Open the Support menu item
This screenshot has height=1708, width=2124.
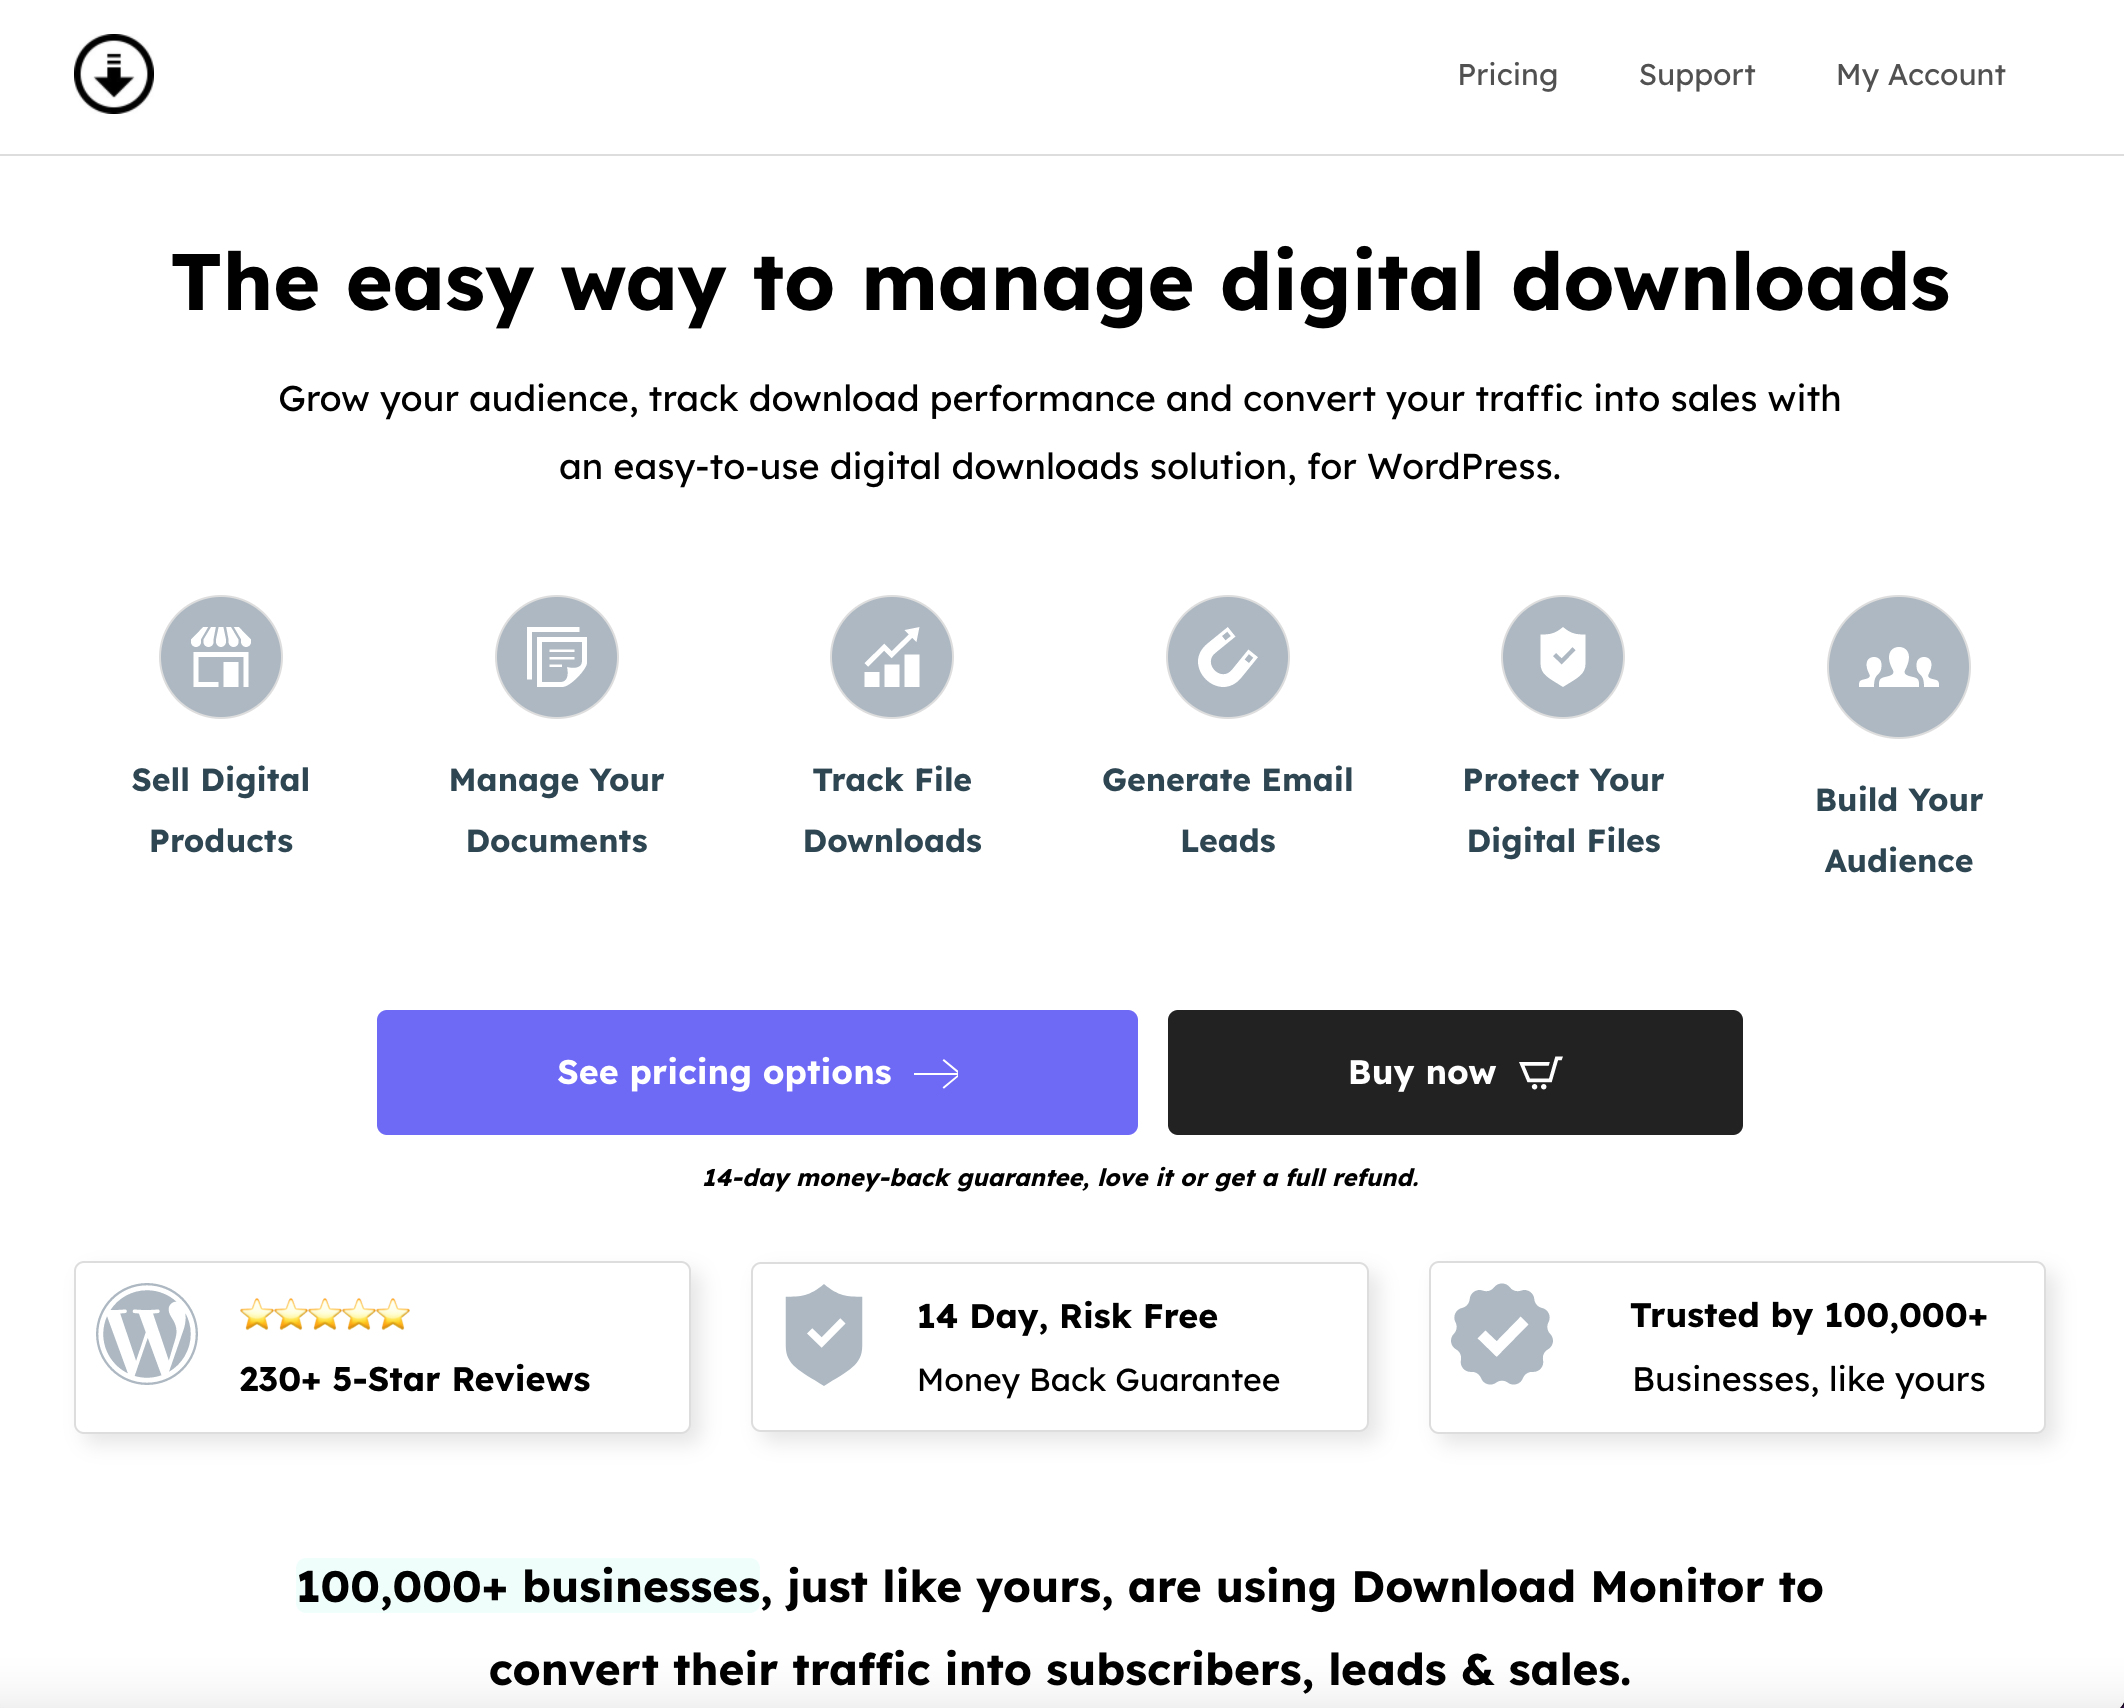pyautogui.click(x=1696, y=75)
